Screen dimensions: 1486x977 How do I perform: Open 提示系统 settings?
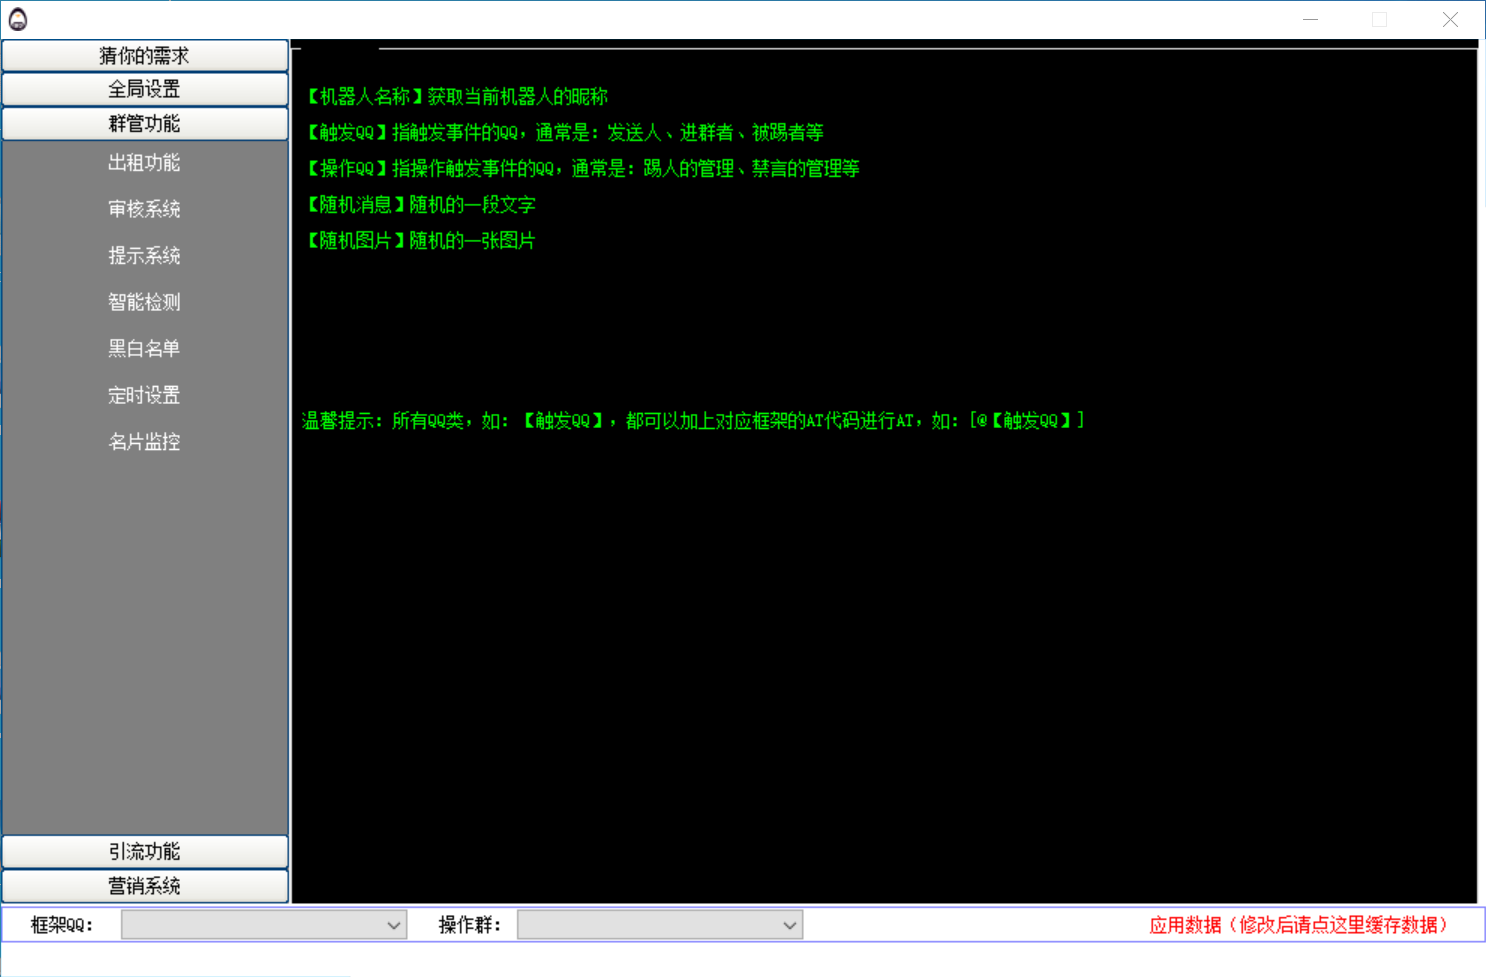tap(145, 256)
